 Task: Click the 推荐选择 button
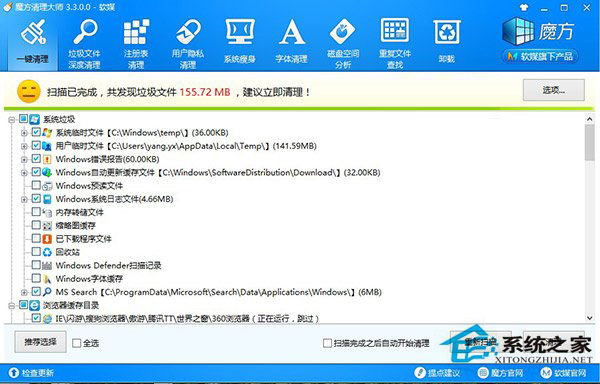[x=41, y=342]
